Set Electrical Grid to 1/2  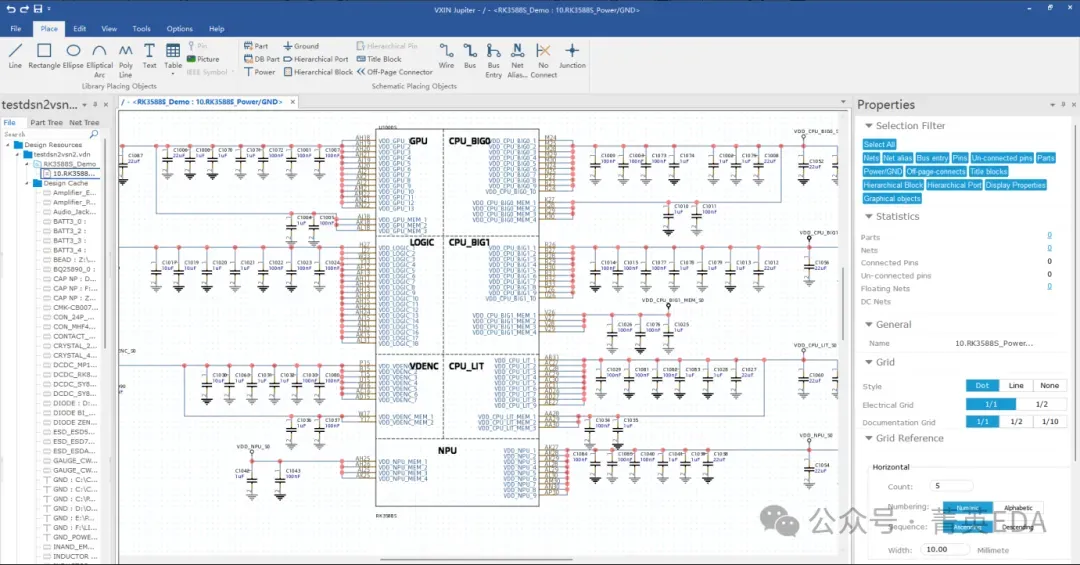(x=1041, y=404)
